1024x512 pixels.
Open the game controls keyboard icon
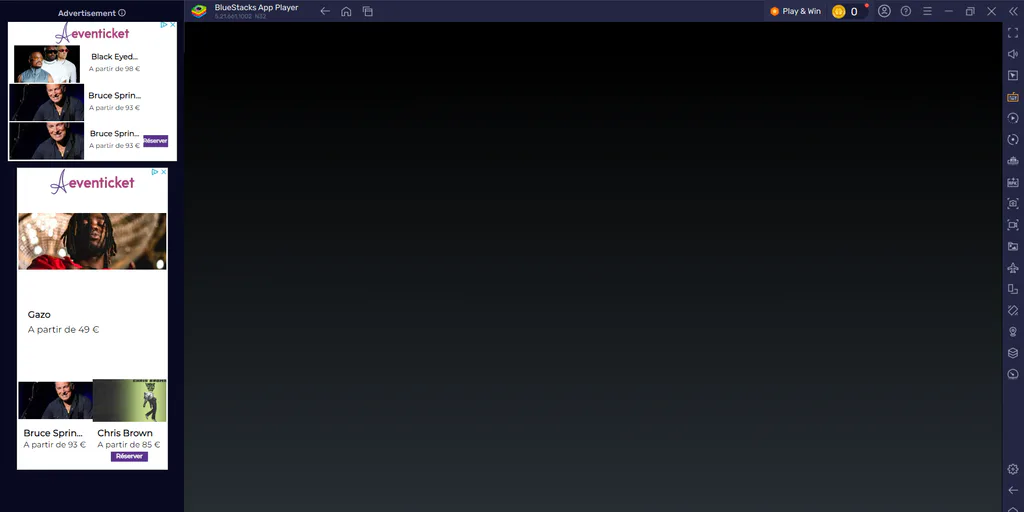pyautogui.click(x=1013, y=97)
